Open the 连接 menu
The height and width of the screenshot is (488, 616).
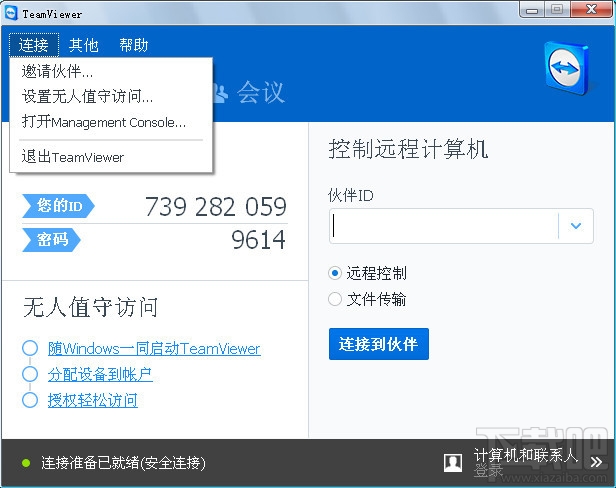pos(34,45)
